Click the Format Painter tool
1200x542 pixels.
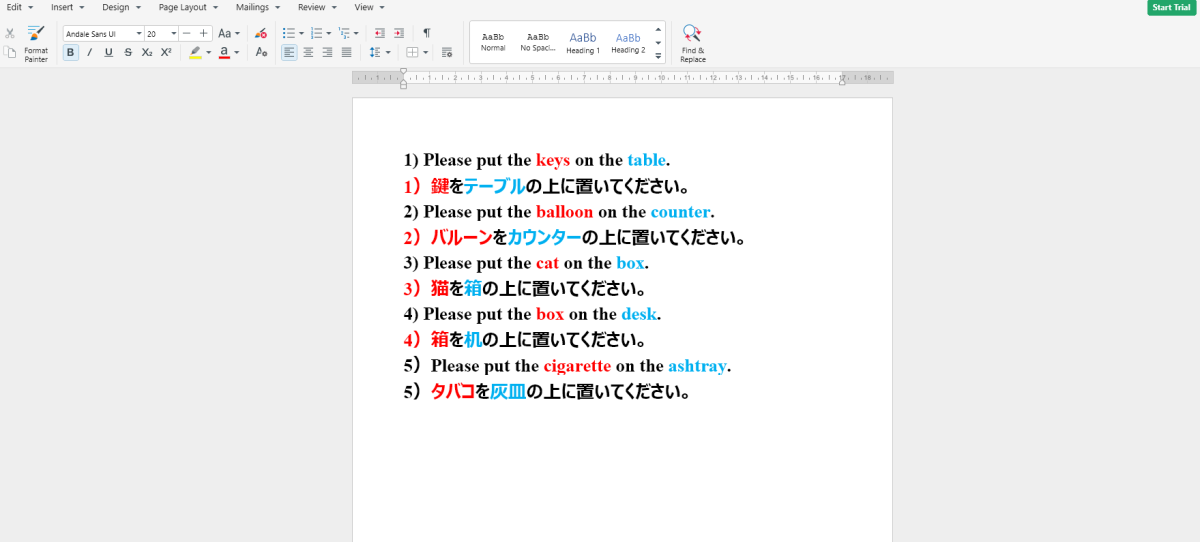tap(36, 40)
